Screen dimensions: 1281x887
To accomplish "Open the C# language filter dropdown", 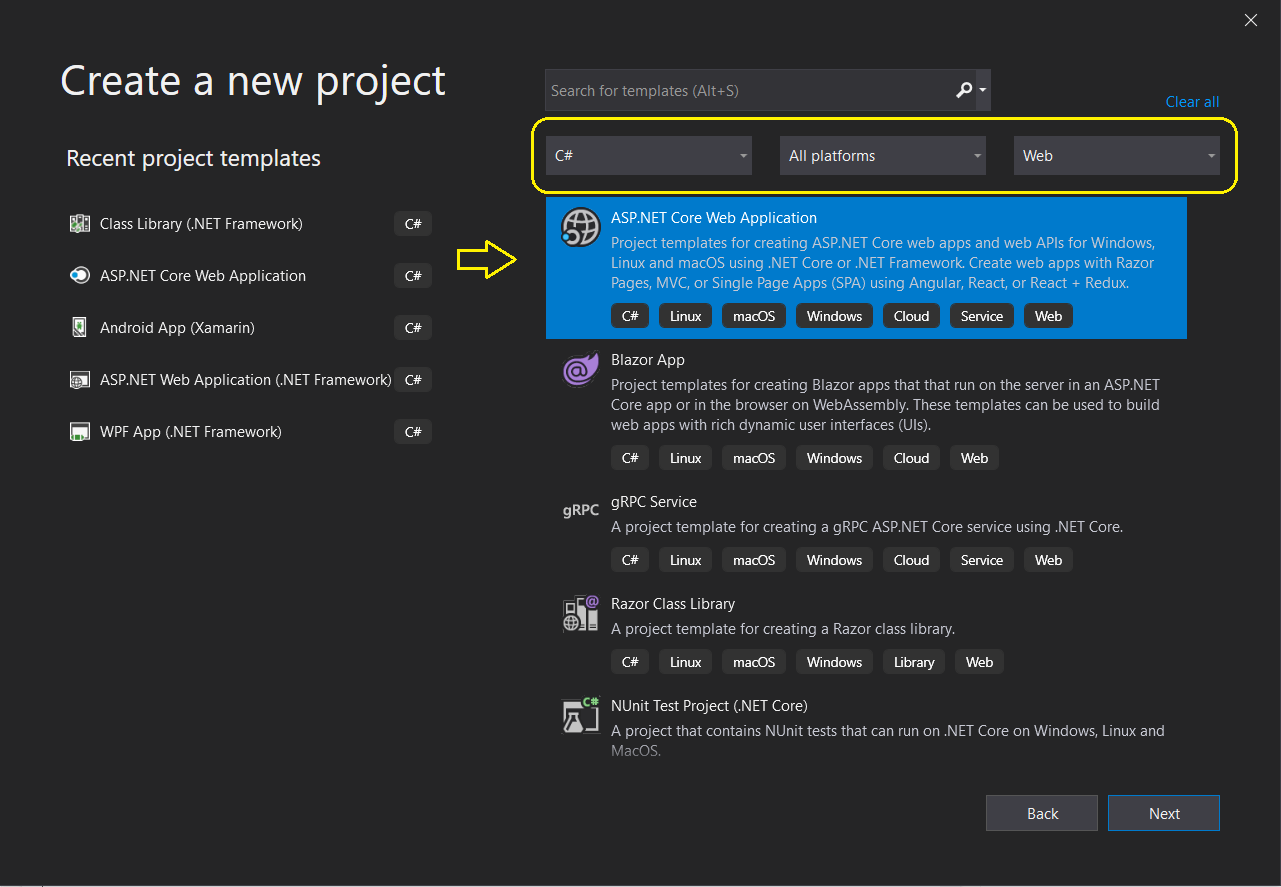I will click(649, 156).
